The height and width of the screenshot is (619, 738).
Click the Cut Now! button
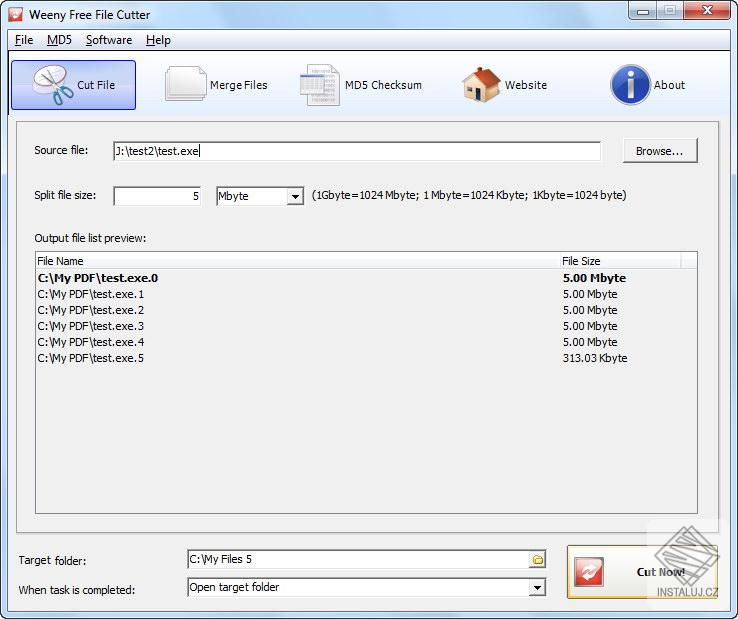pos(642,572)
